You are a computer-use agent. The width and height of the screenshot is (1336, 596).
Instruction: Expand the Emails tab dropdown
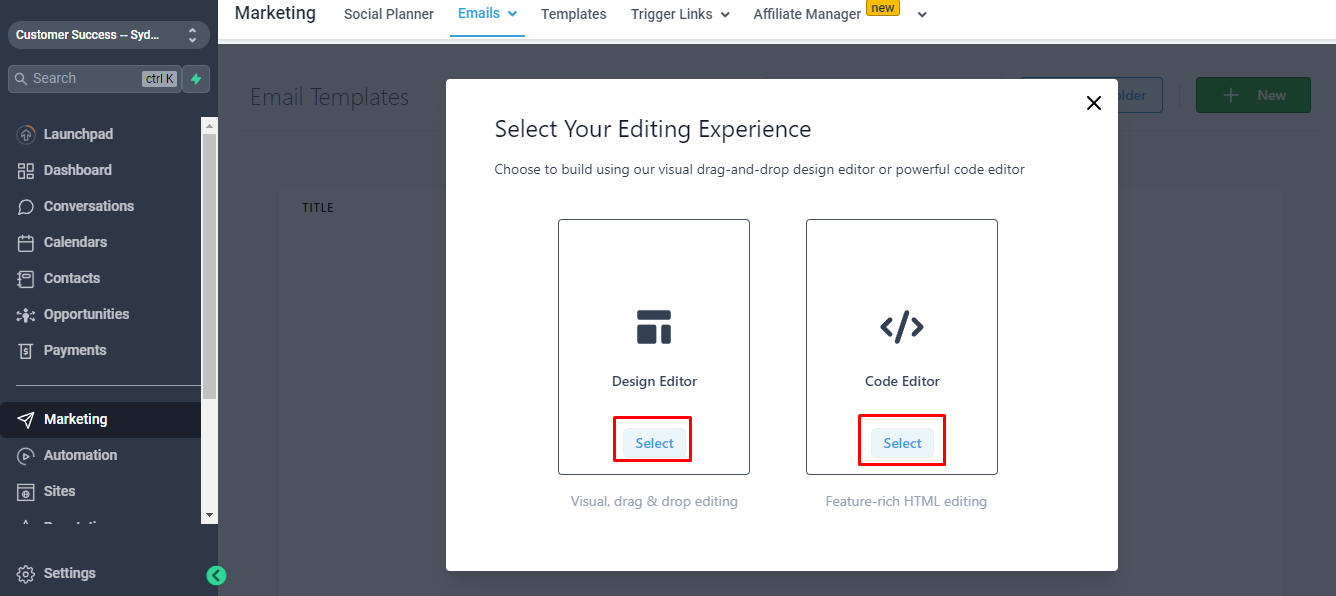coord(512,14)
